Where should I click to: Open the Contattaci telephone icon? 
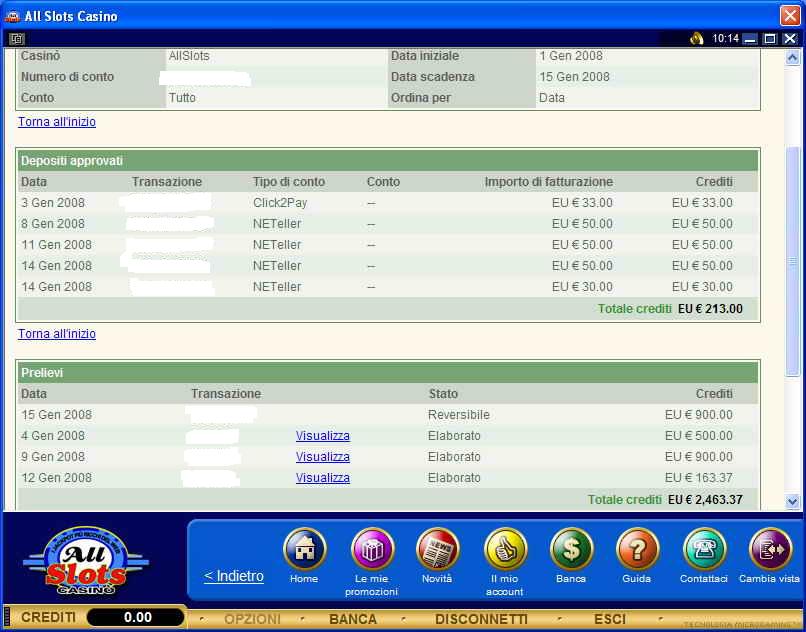click(x=704, y=549)
